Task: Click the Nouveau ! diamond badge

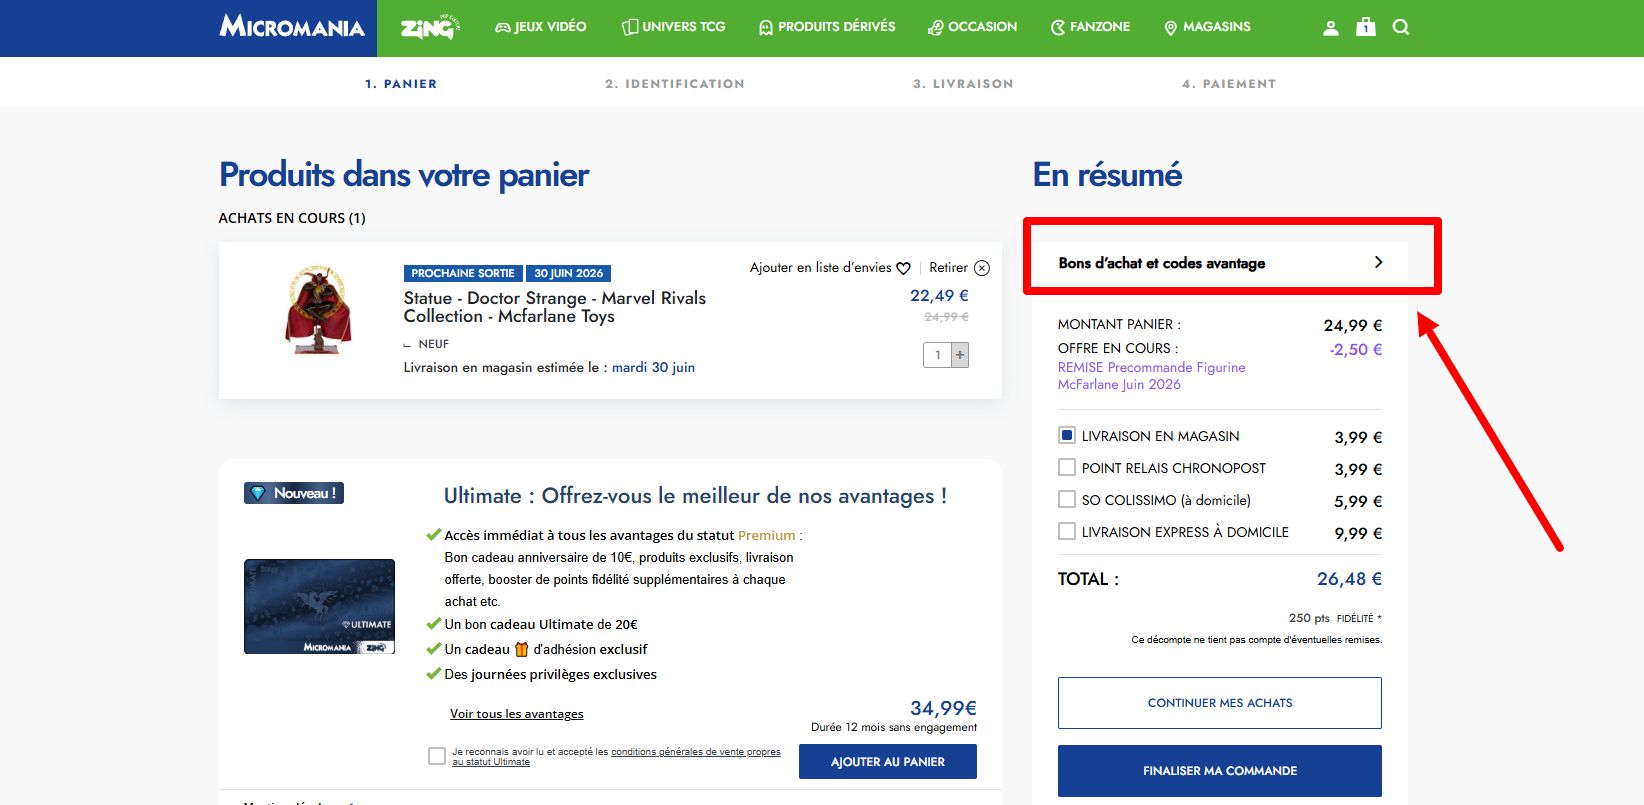Action: [294, 493]
